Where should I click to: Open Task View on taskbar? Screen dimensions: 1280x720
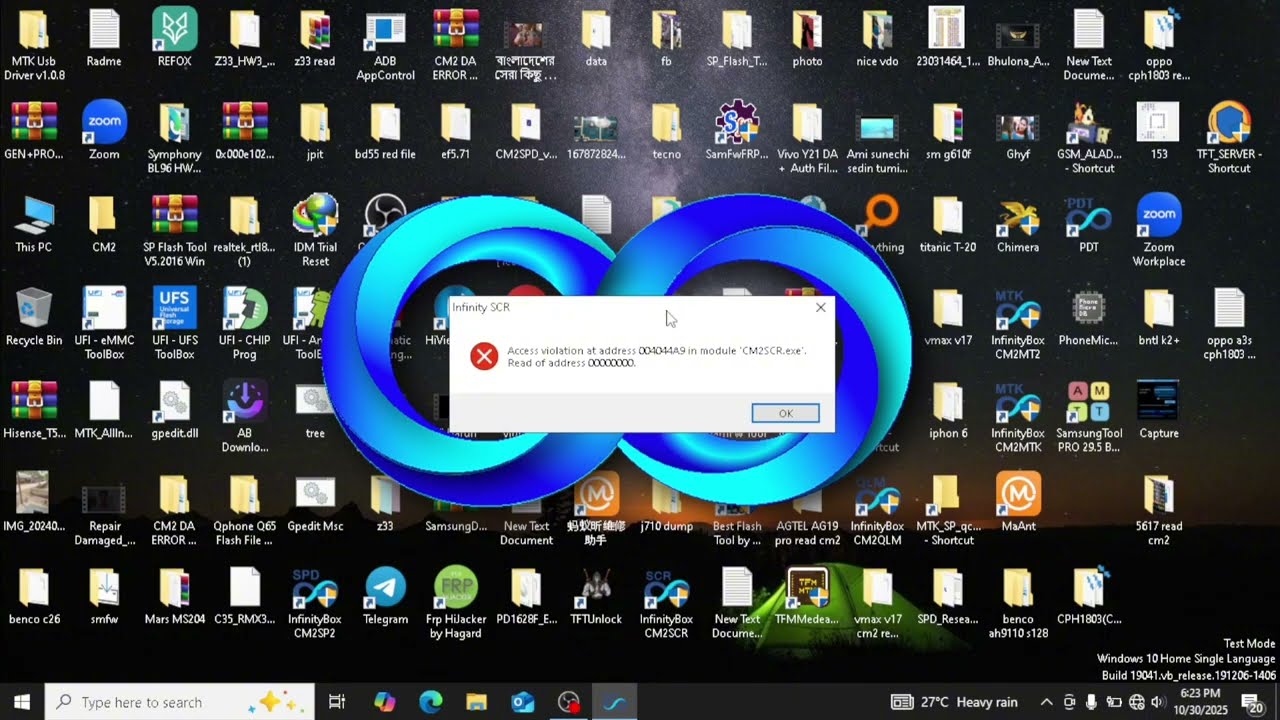coord(337,702)
